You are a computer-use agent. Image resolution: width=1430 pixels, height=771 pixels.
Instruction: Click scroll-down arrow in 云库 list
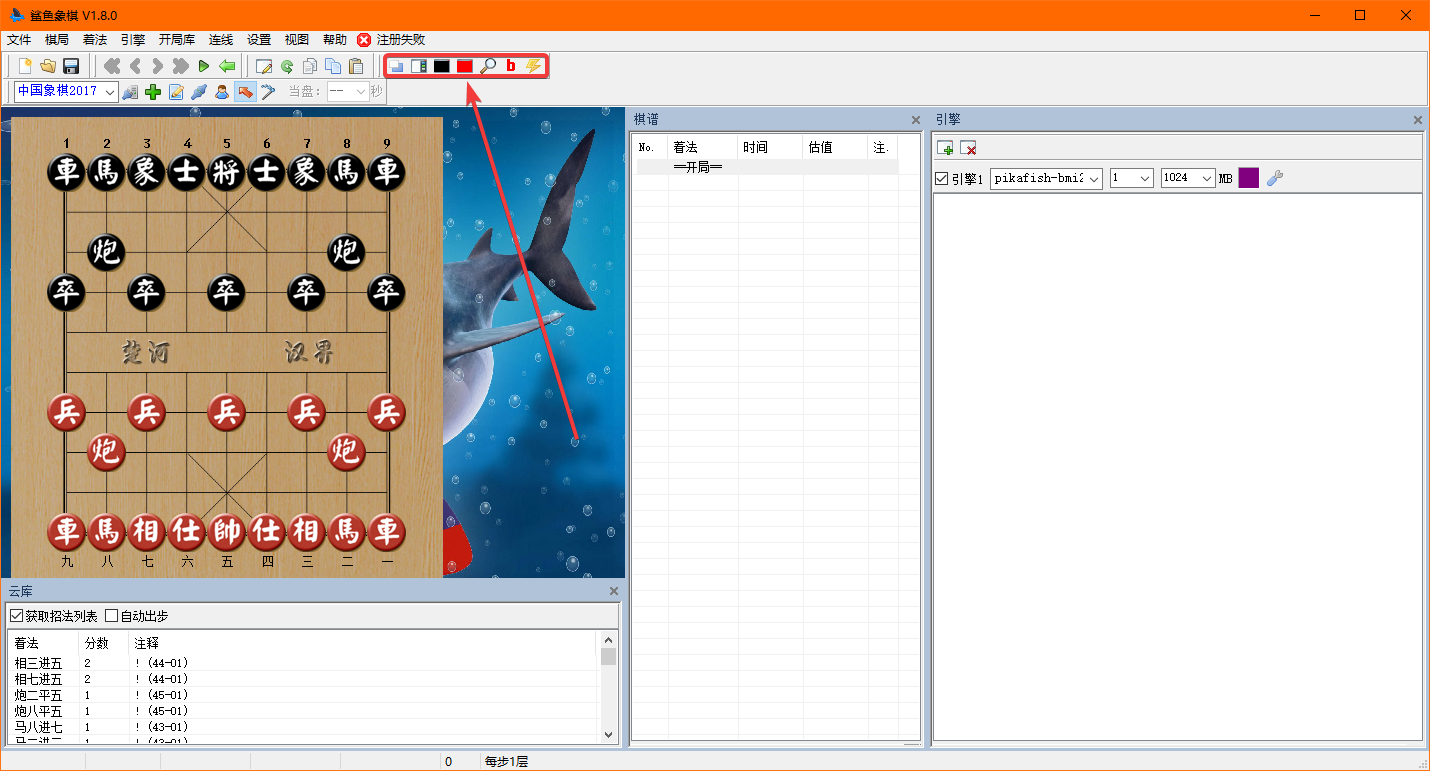tap(608, 734)
